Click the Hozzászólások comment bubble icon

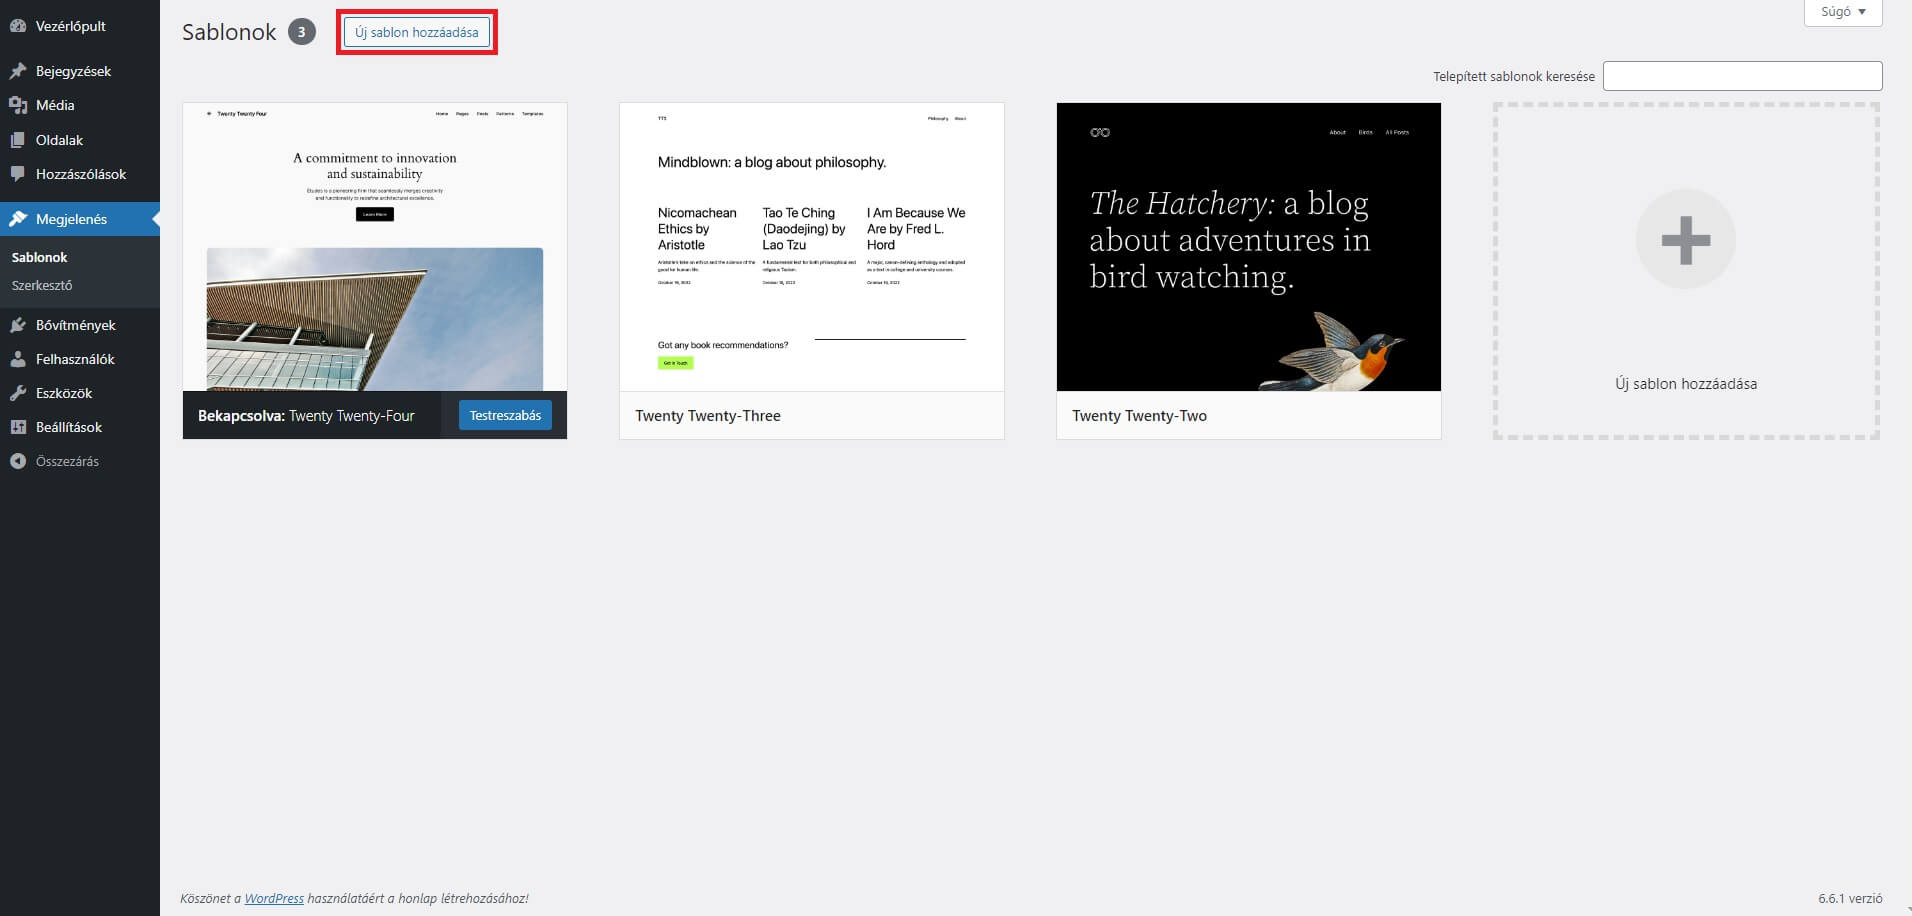tap(18, 174)
